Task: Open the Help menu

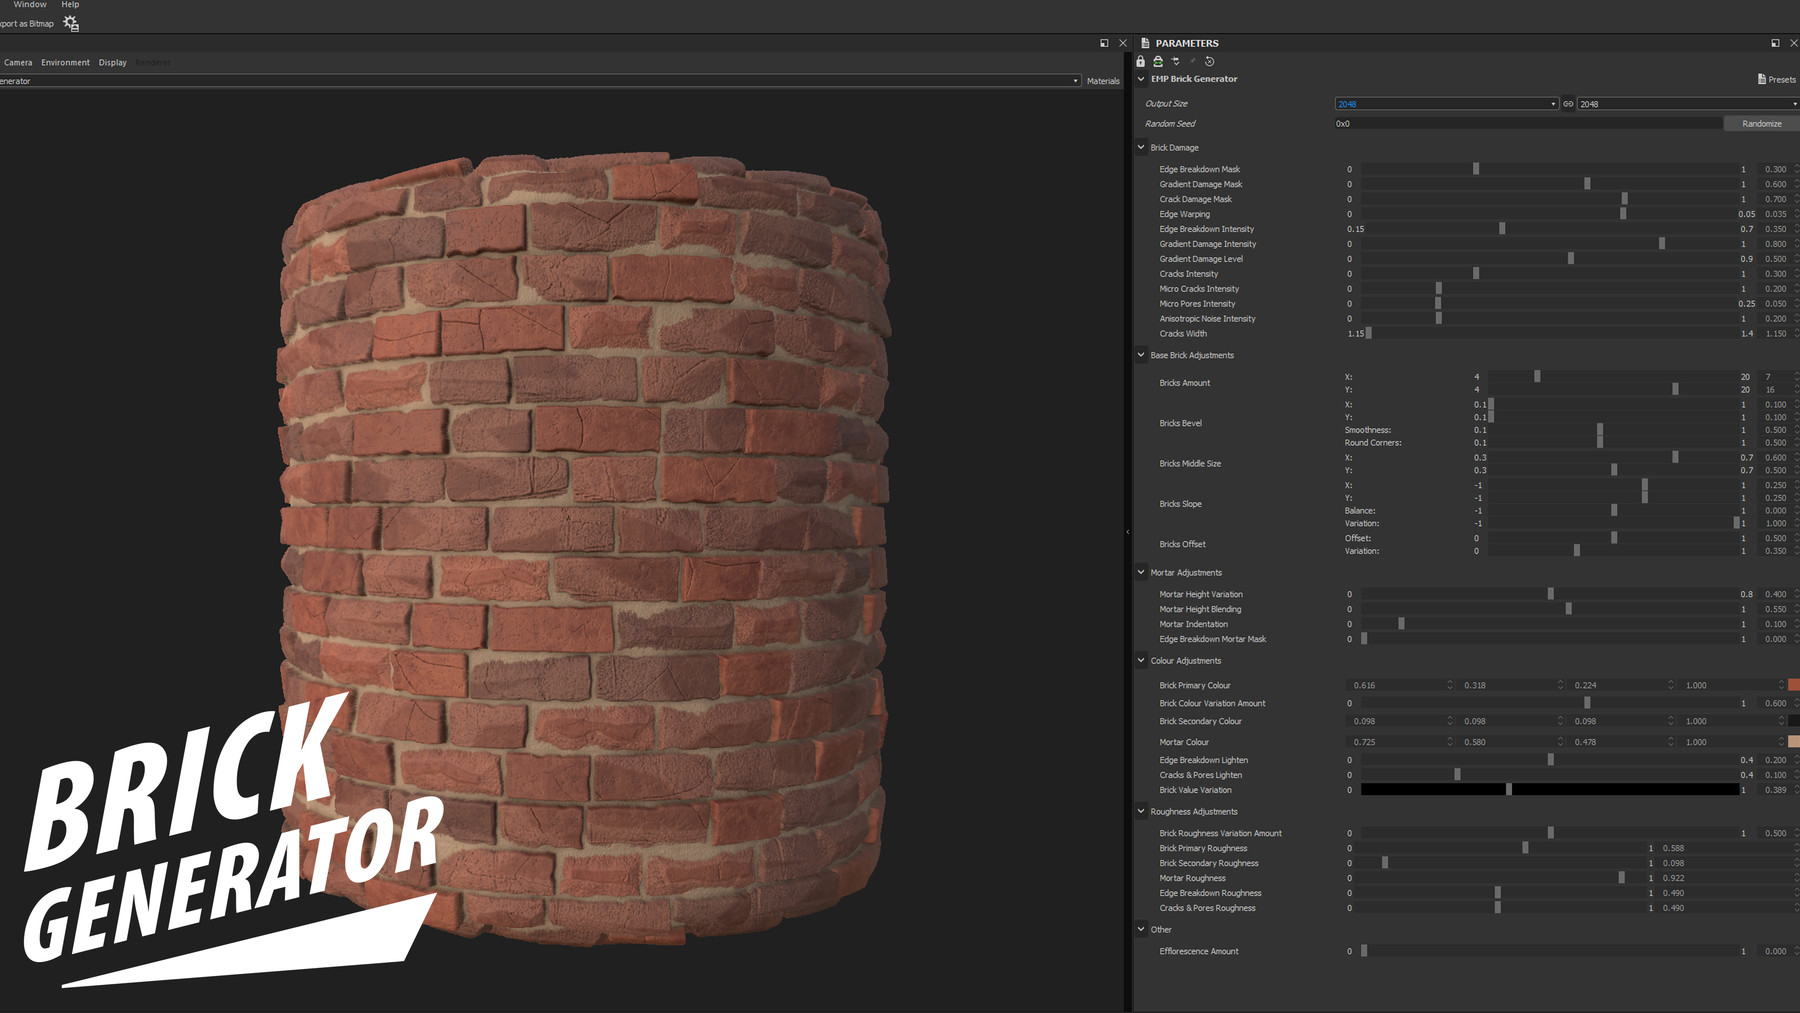Action: (x=69, y=4)
